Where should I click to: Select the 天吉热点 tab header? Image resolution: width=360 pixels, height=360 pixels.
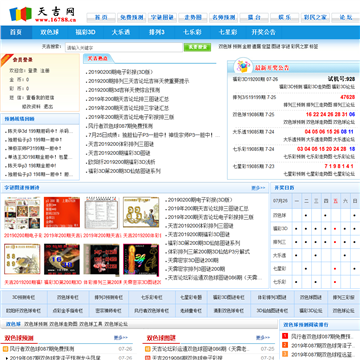coord(98,59)
